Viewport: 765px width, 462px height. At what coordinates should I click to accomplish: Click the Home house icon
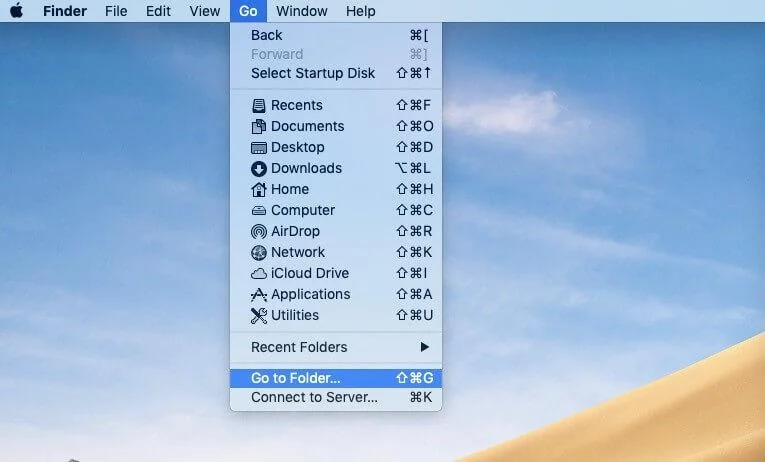click(x=259, y=189)
